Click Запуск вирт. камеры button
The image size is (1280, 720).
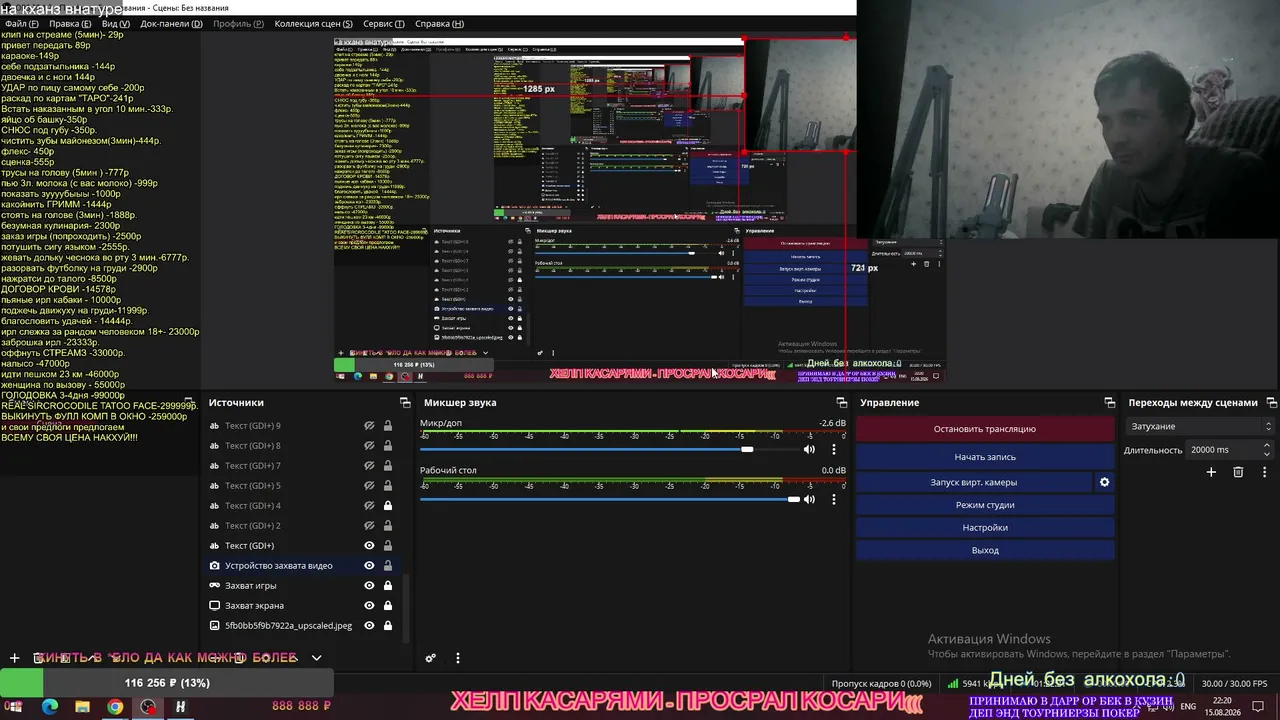tap(974, 482)
